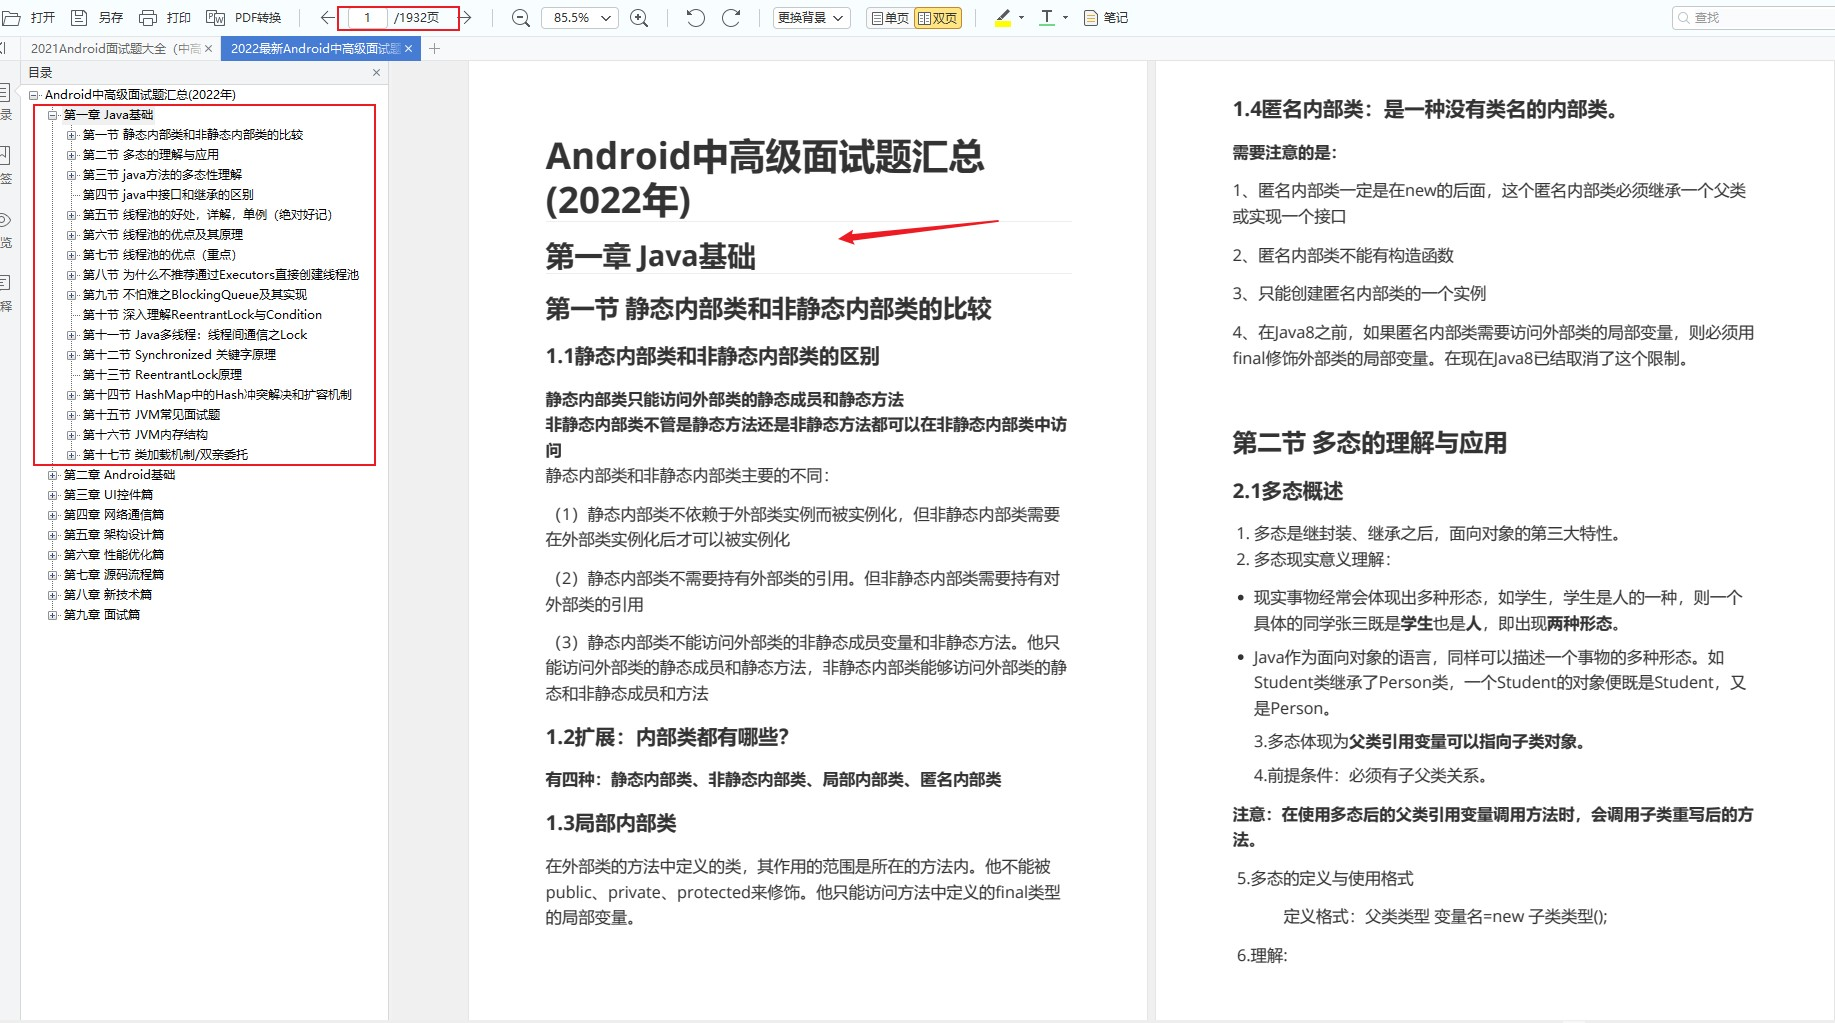Screen dimensions: 1835x1023
Task: Open the 更换背景 background dropdown
Action: point(812,18)
